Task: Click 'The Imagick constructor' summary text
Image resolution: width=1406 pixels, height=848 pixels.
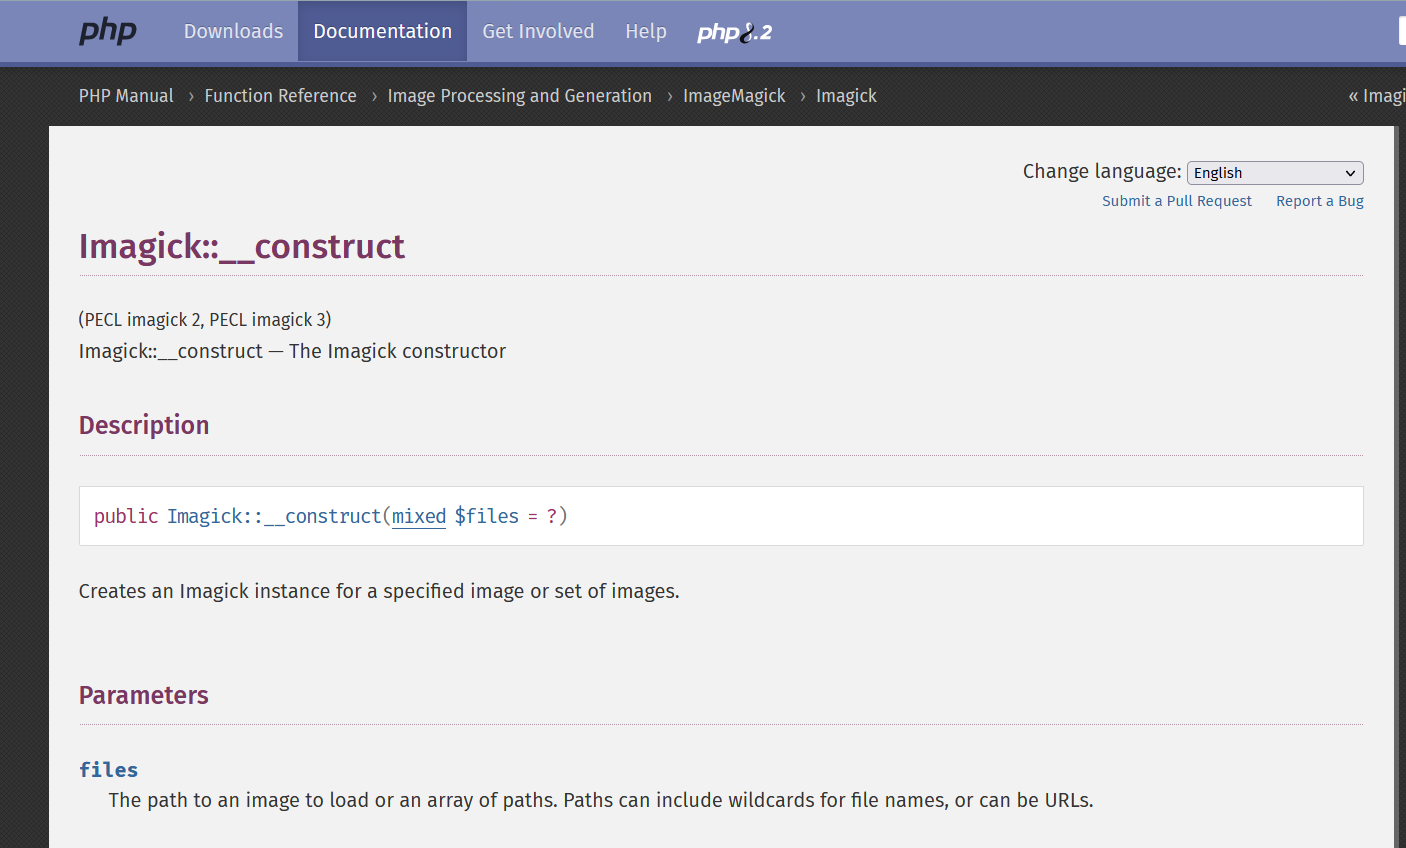Action: [x=397, y=351]
